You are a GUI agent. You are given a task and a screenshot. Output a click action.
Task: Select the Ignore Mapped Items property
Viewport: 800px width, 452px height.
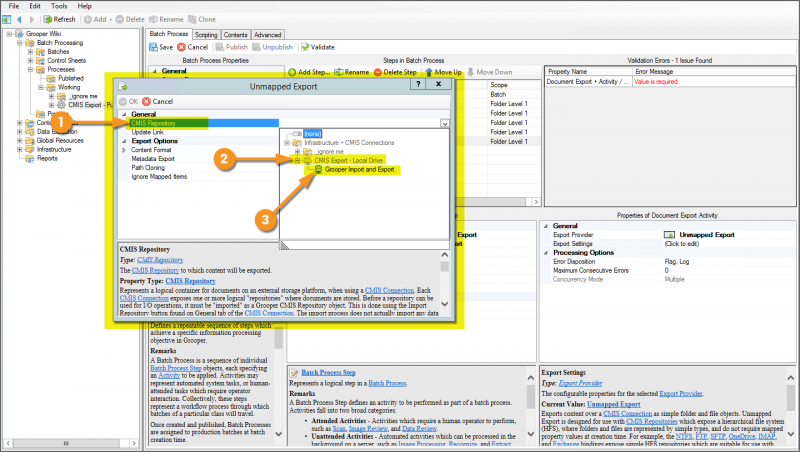click(x=159, y=177)
